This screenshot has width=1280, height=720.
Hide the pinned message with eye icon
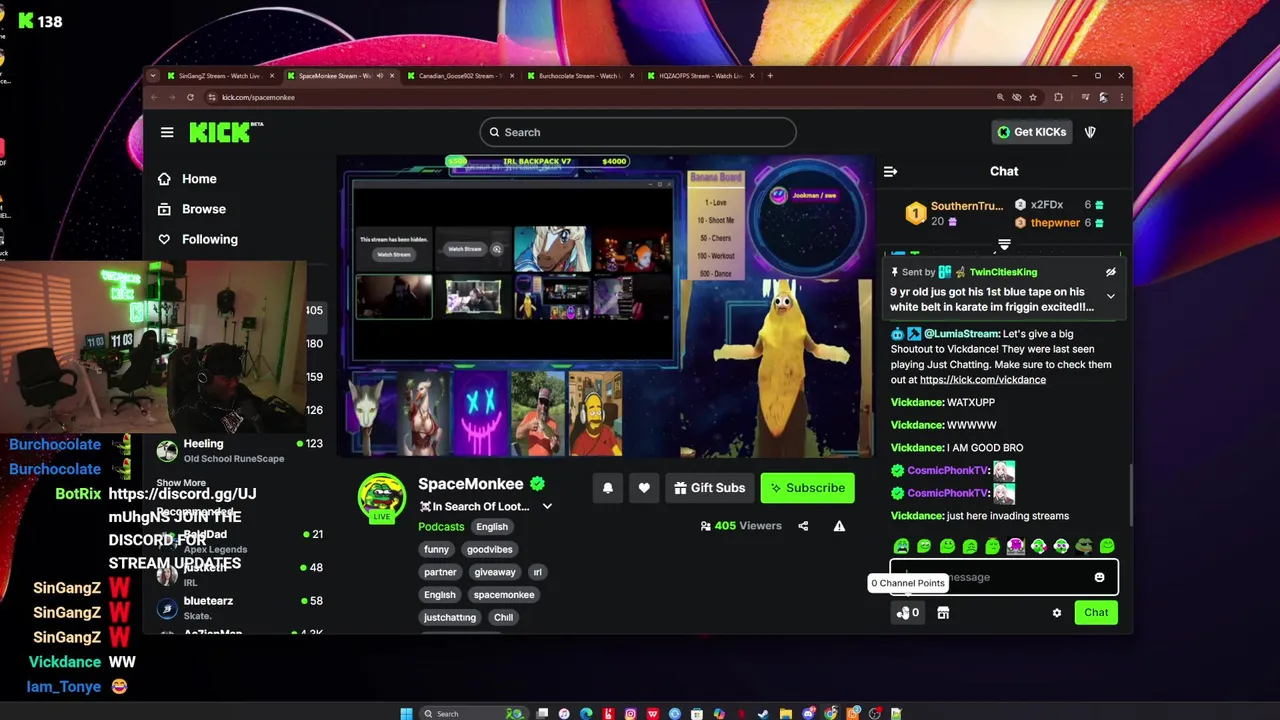(x=1110, y=272)
